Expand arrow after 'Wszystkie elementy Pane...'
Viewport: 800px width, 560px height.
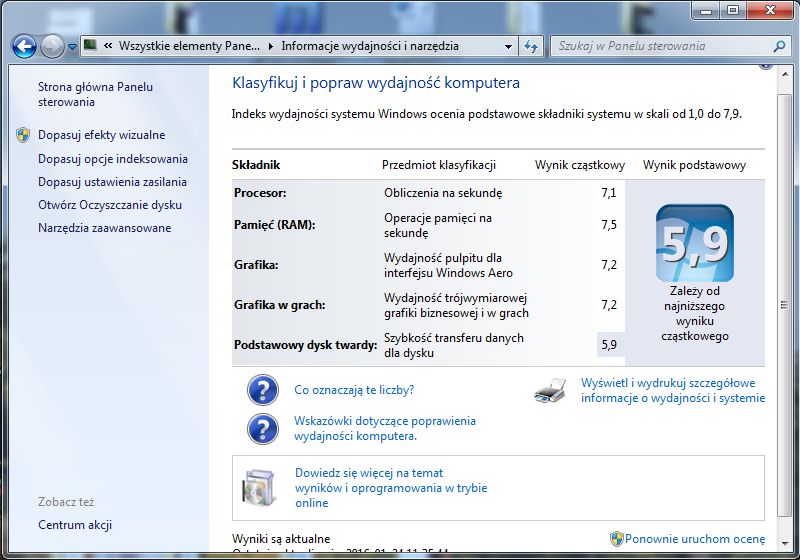click(270, 46)
